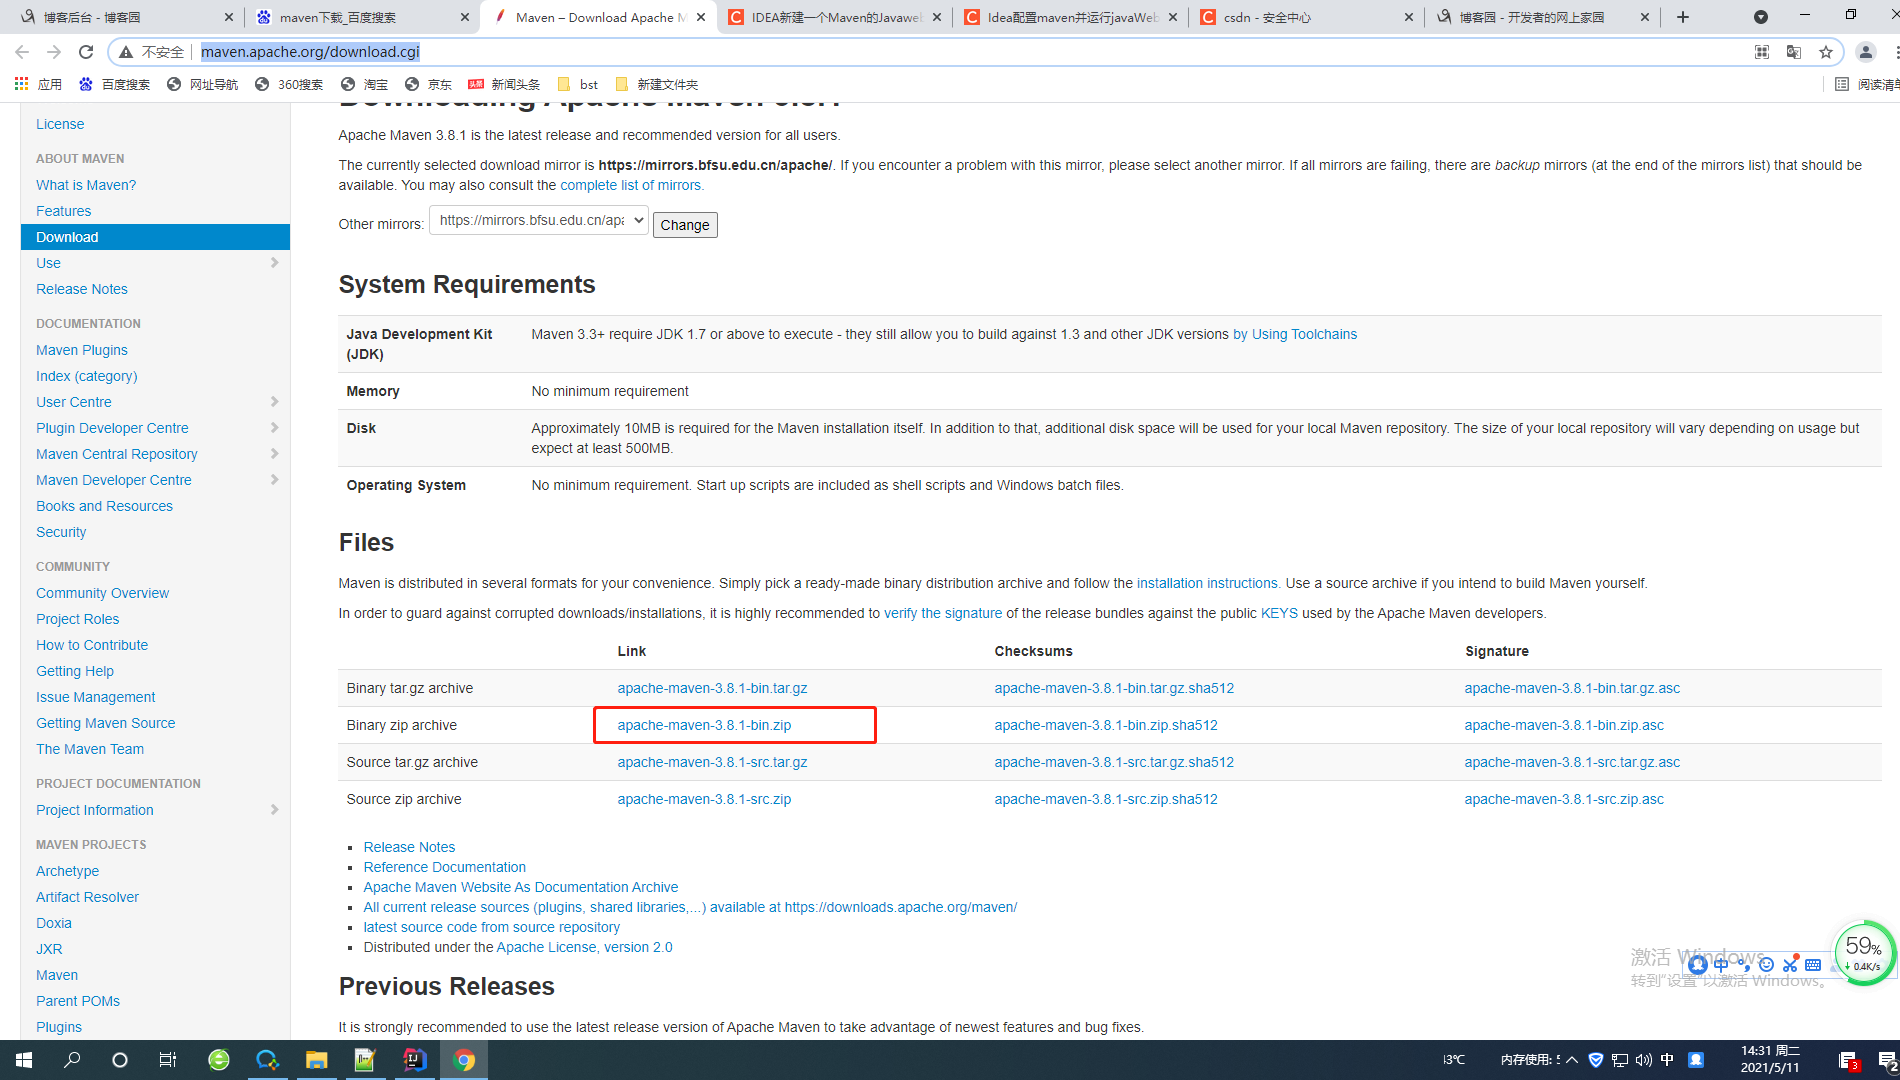
Task: Open File Explorer from the taskbar
Action: (316, 1060)
